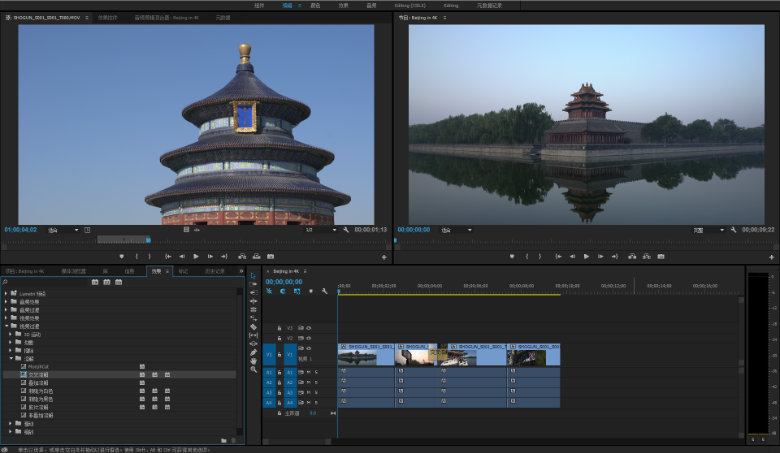Image resolution: width=780 pixels, height=453 pixels.
Task: Select the Zoom magnifier tool
Action: 253,369
